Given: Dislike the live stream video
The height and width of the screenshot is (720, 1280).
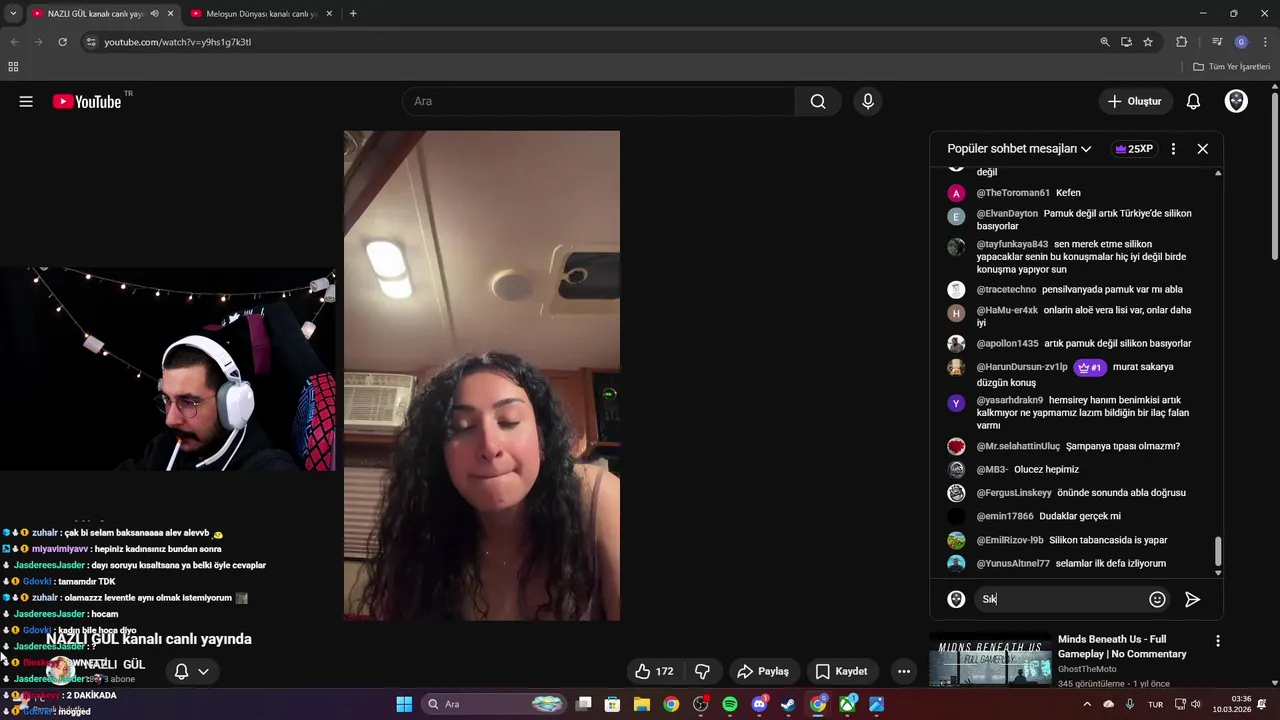Looking at the screenshot, I should click(x=702, y=671).
